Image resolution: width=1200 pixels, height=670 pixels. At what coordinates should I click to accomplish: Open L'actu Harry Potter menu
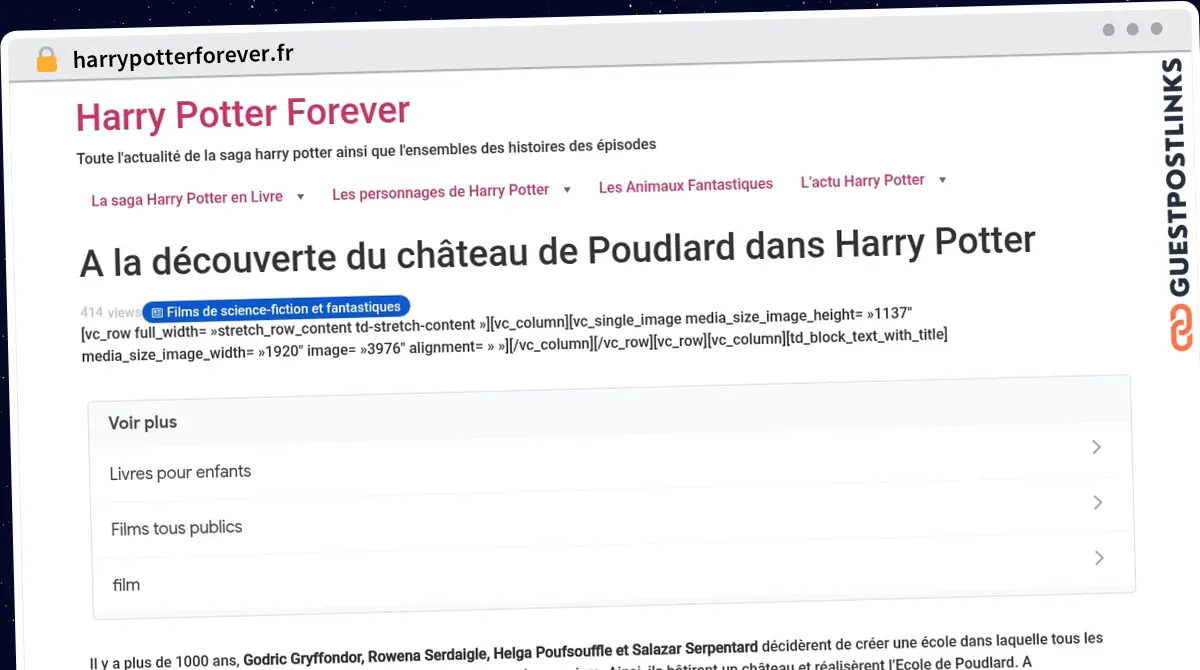tap(863, 181)
